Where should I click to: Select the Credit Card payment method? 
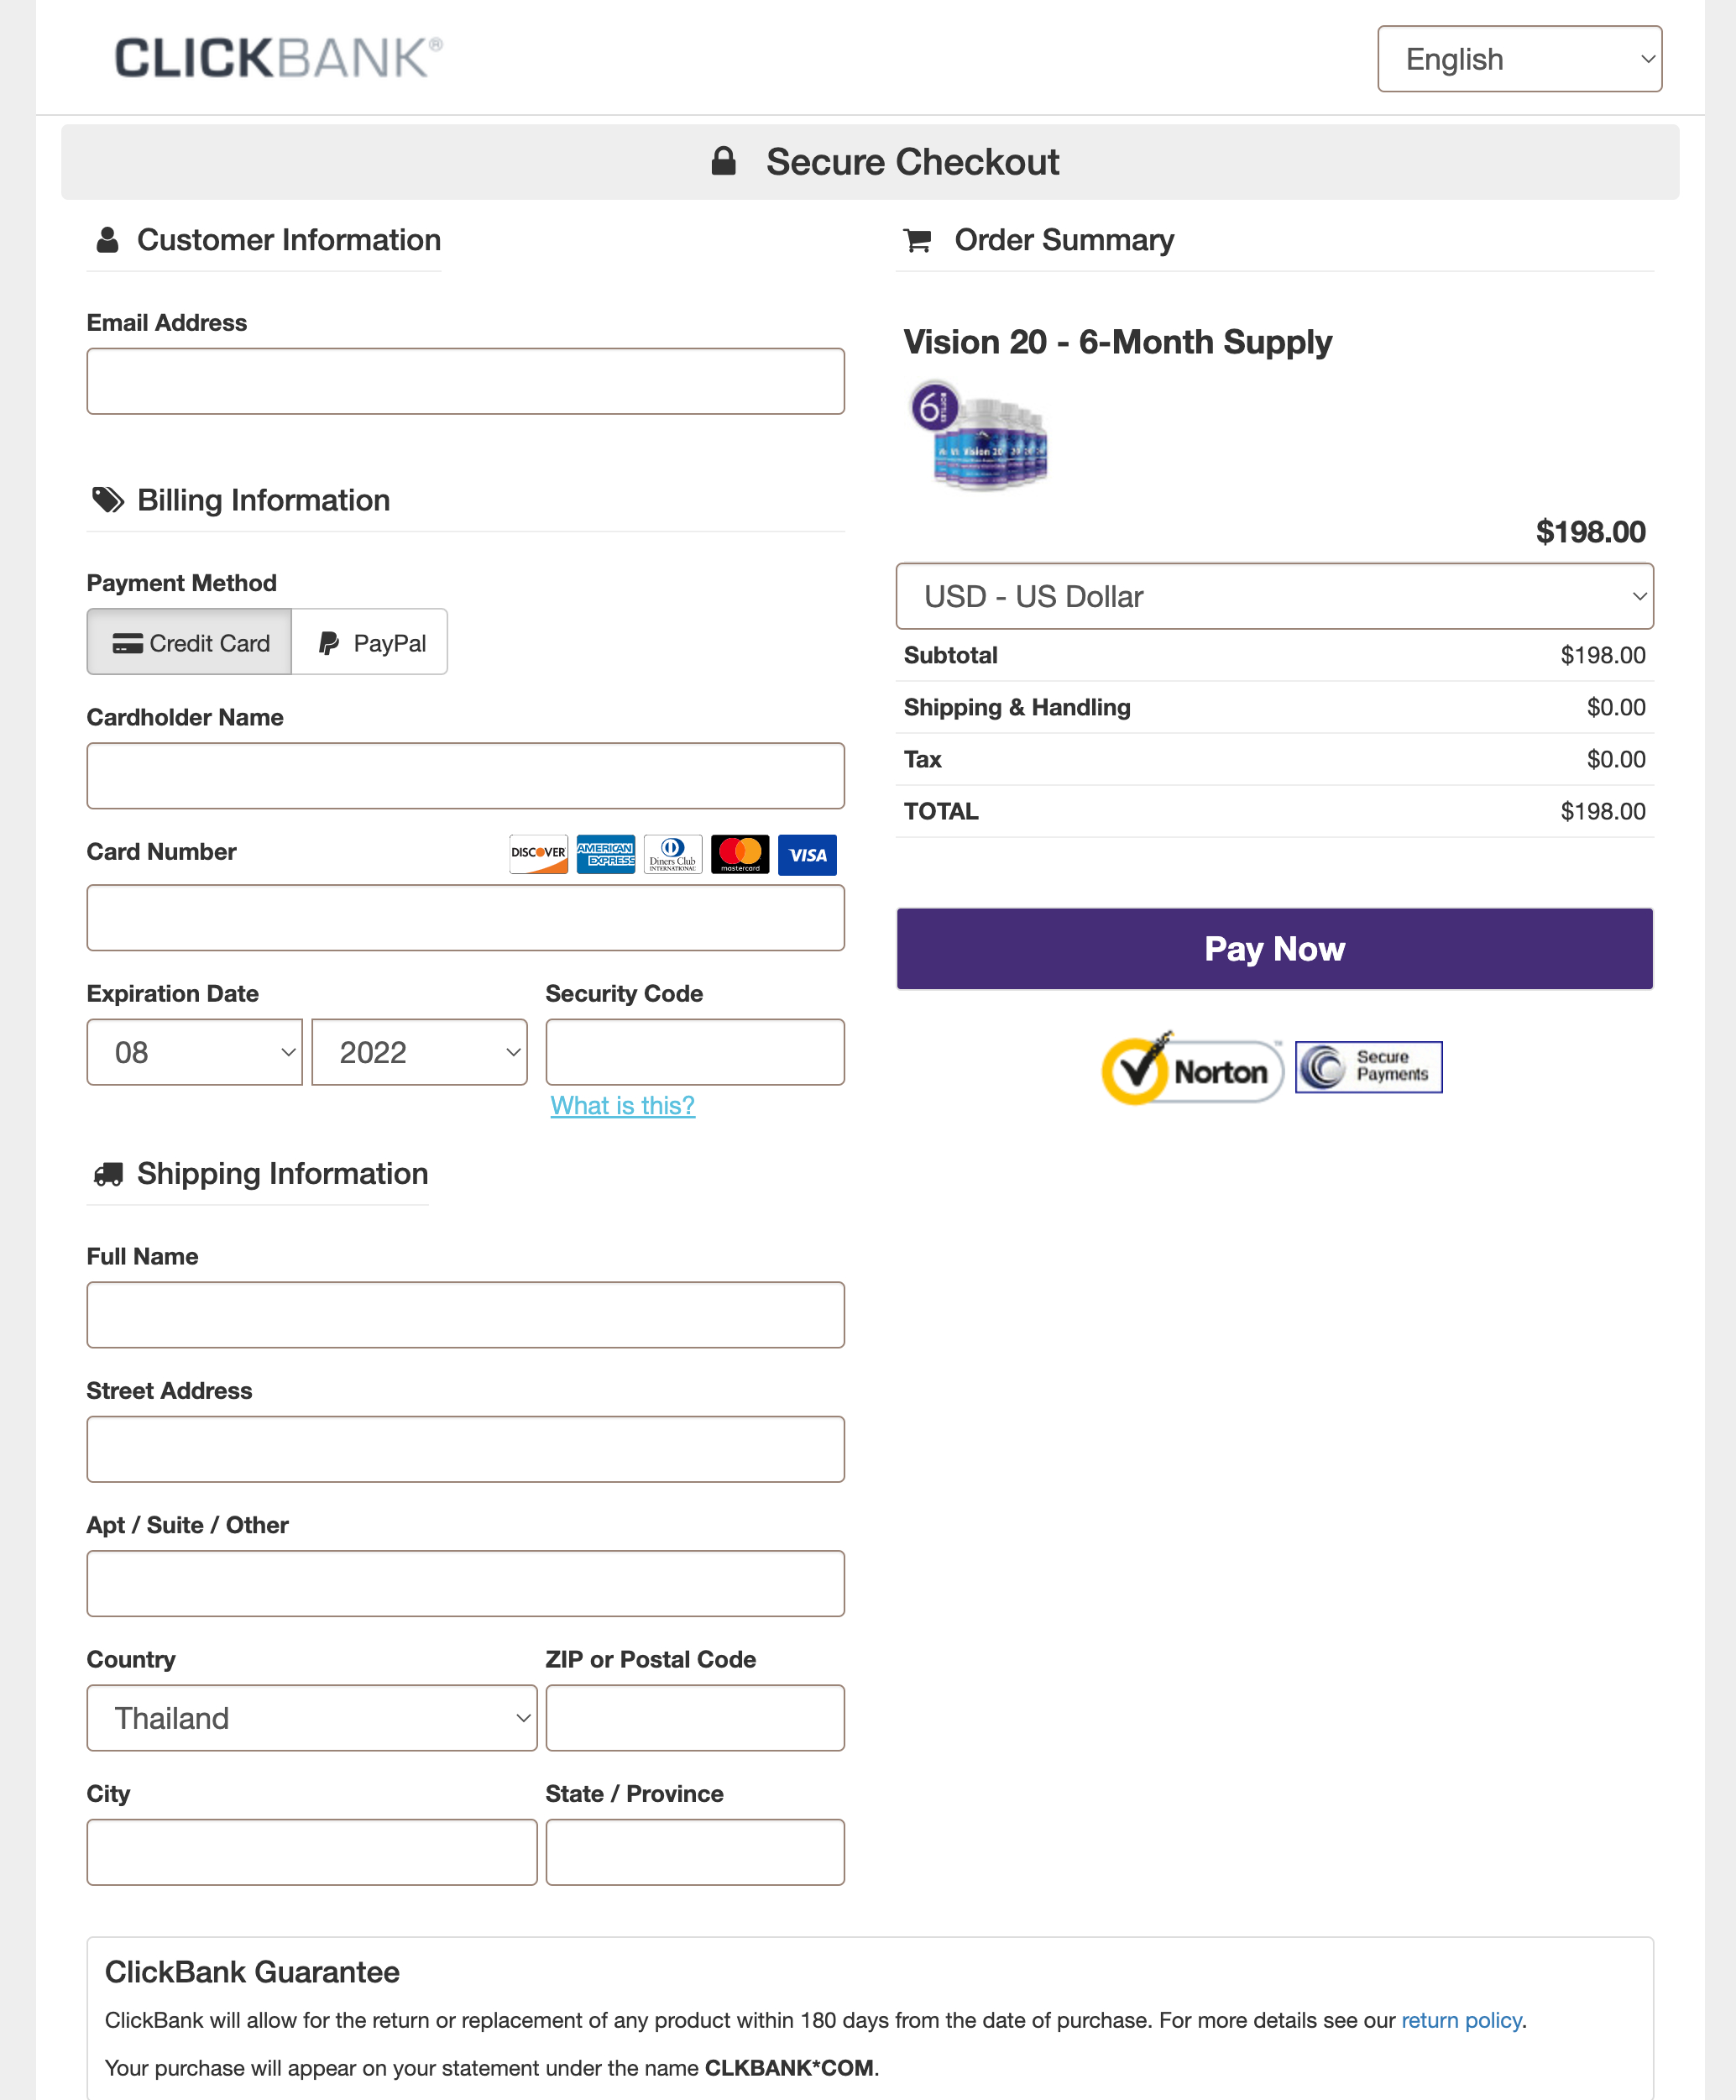[190, 642]
